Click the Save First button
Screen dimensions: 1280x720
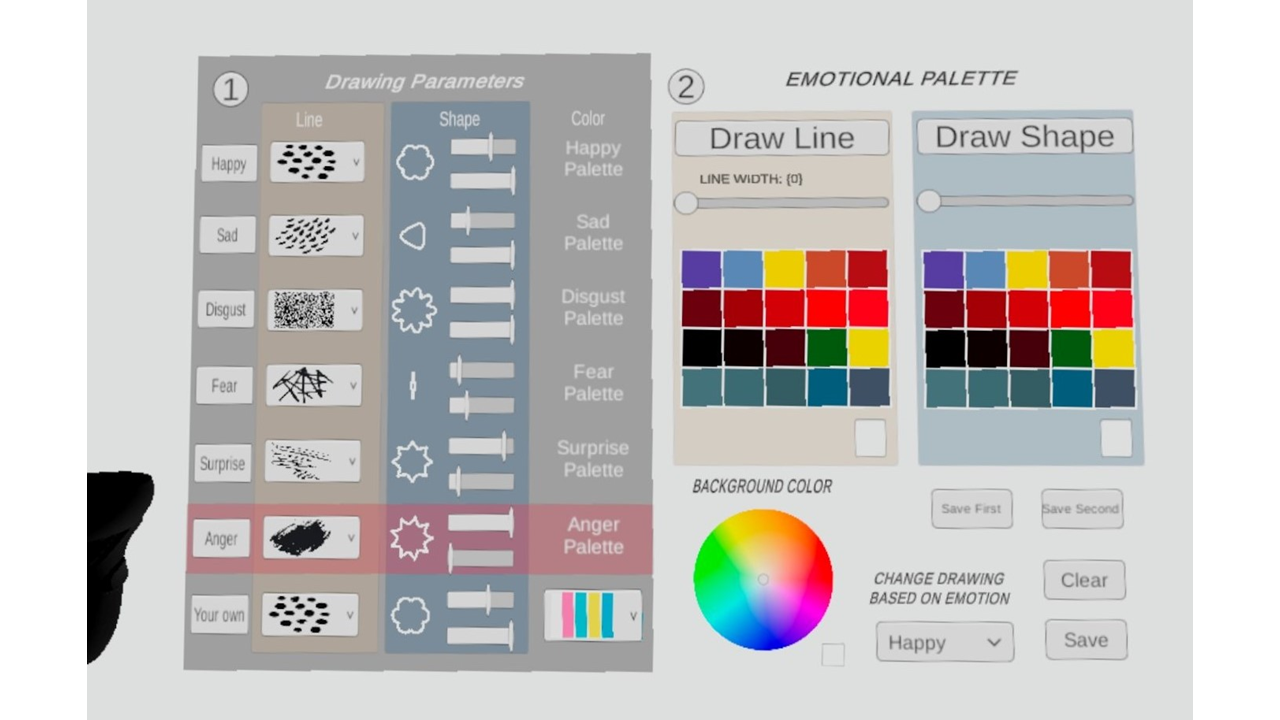[971, 508]
